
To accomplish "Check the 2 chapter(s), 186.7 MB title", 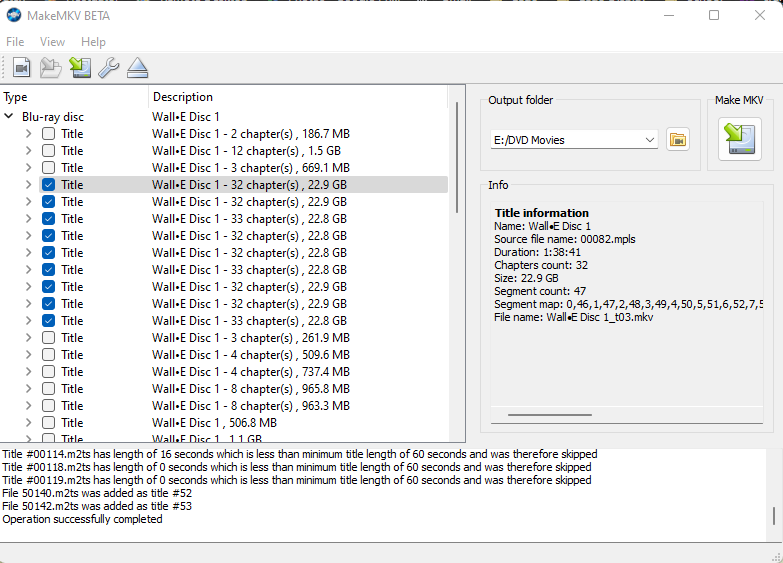I will (48, 134).
